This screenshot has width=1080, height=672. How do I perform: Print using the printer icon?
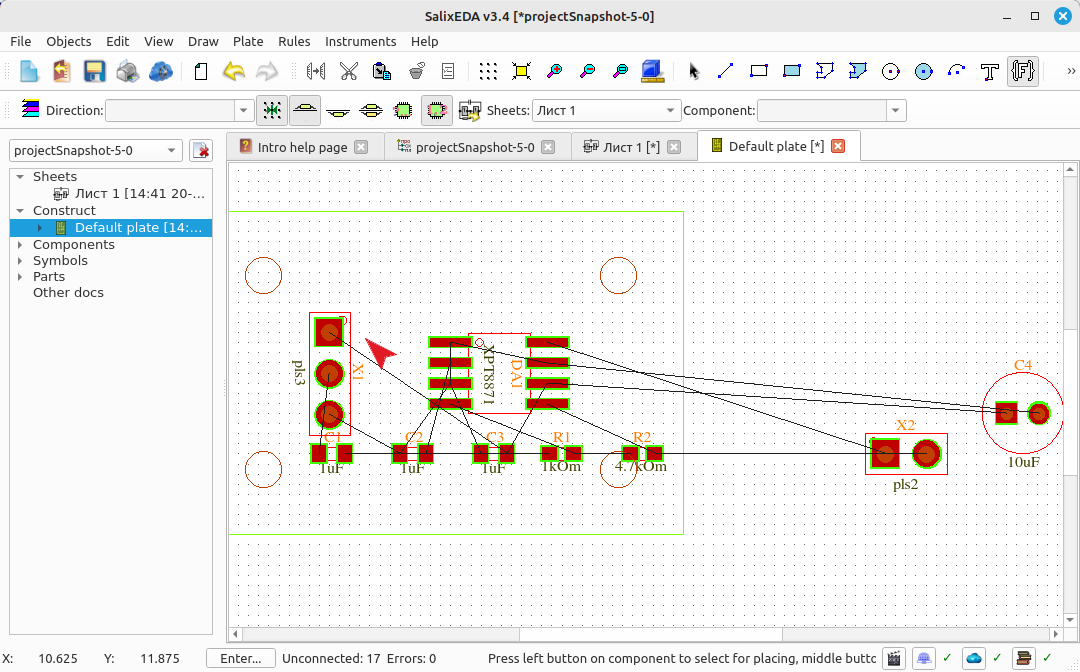click(127, 71)
